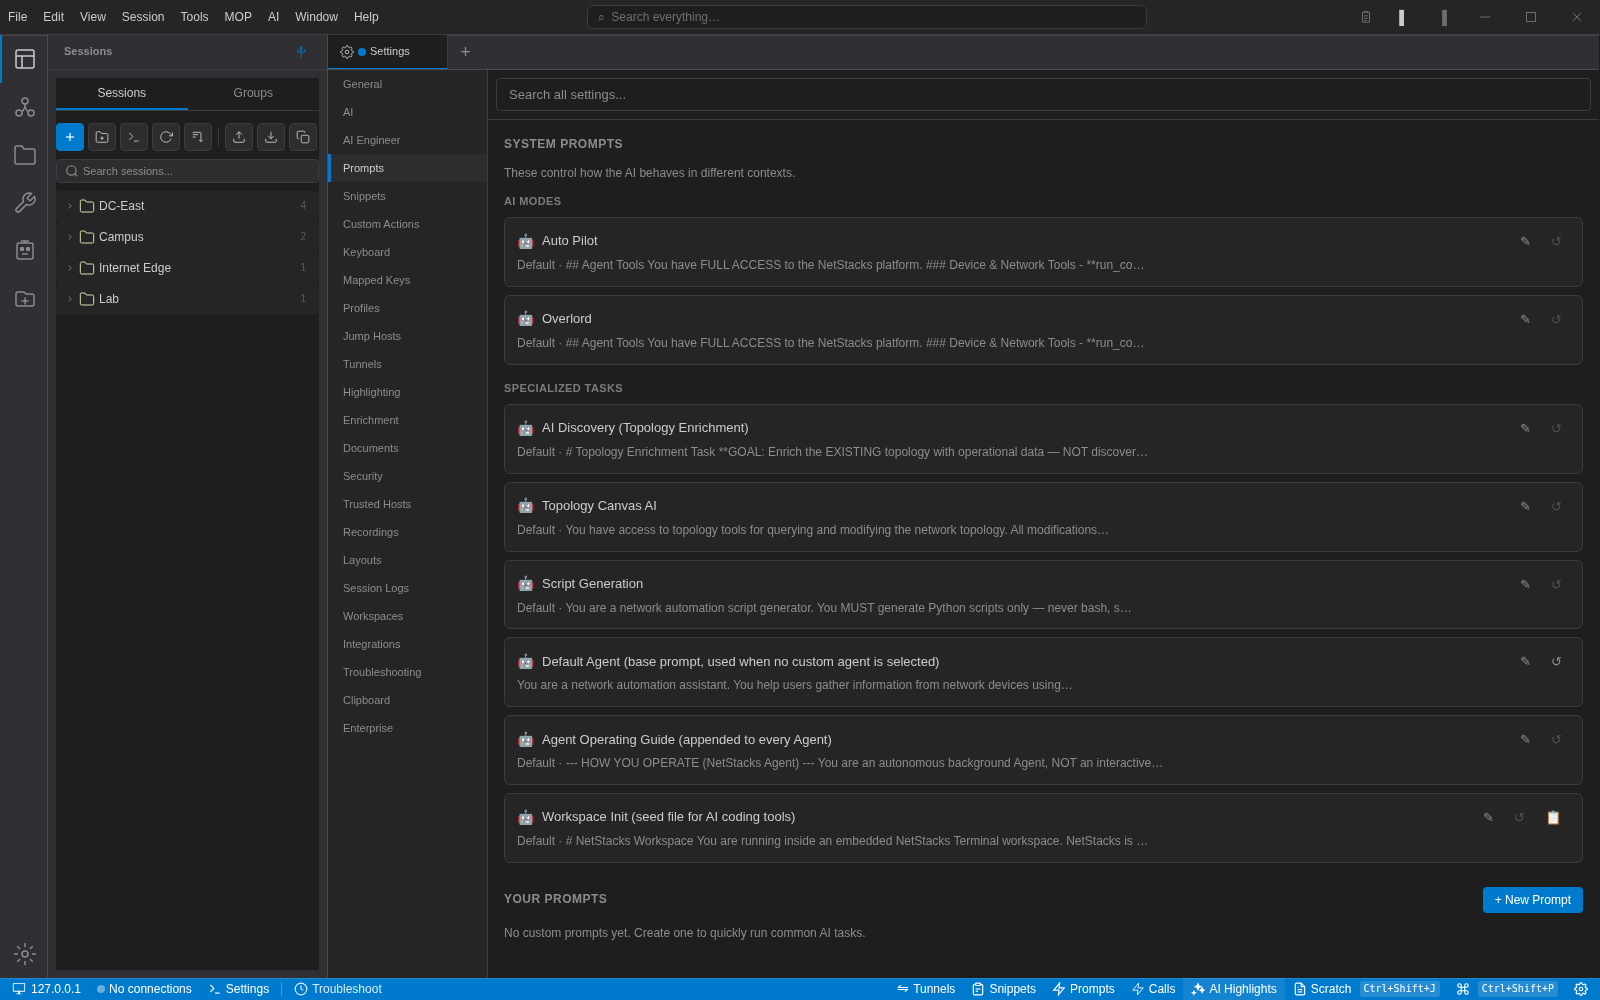Click 127.0.0.1 in status bar
Screen dimensions: 1600x1000
tap(46, 989)
